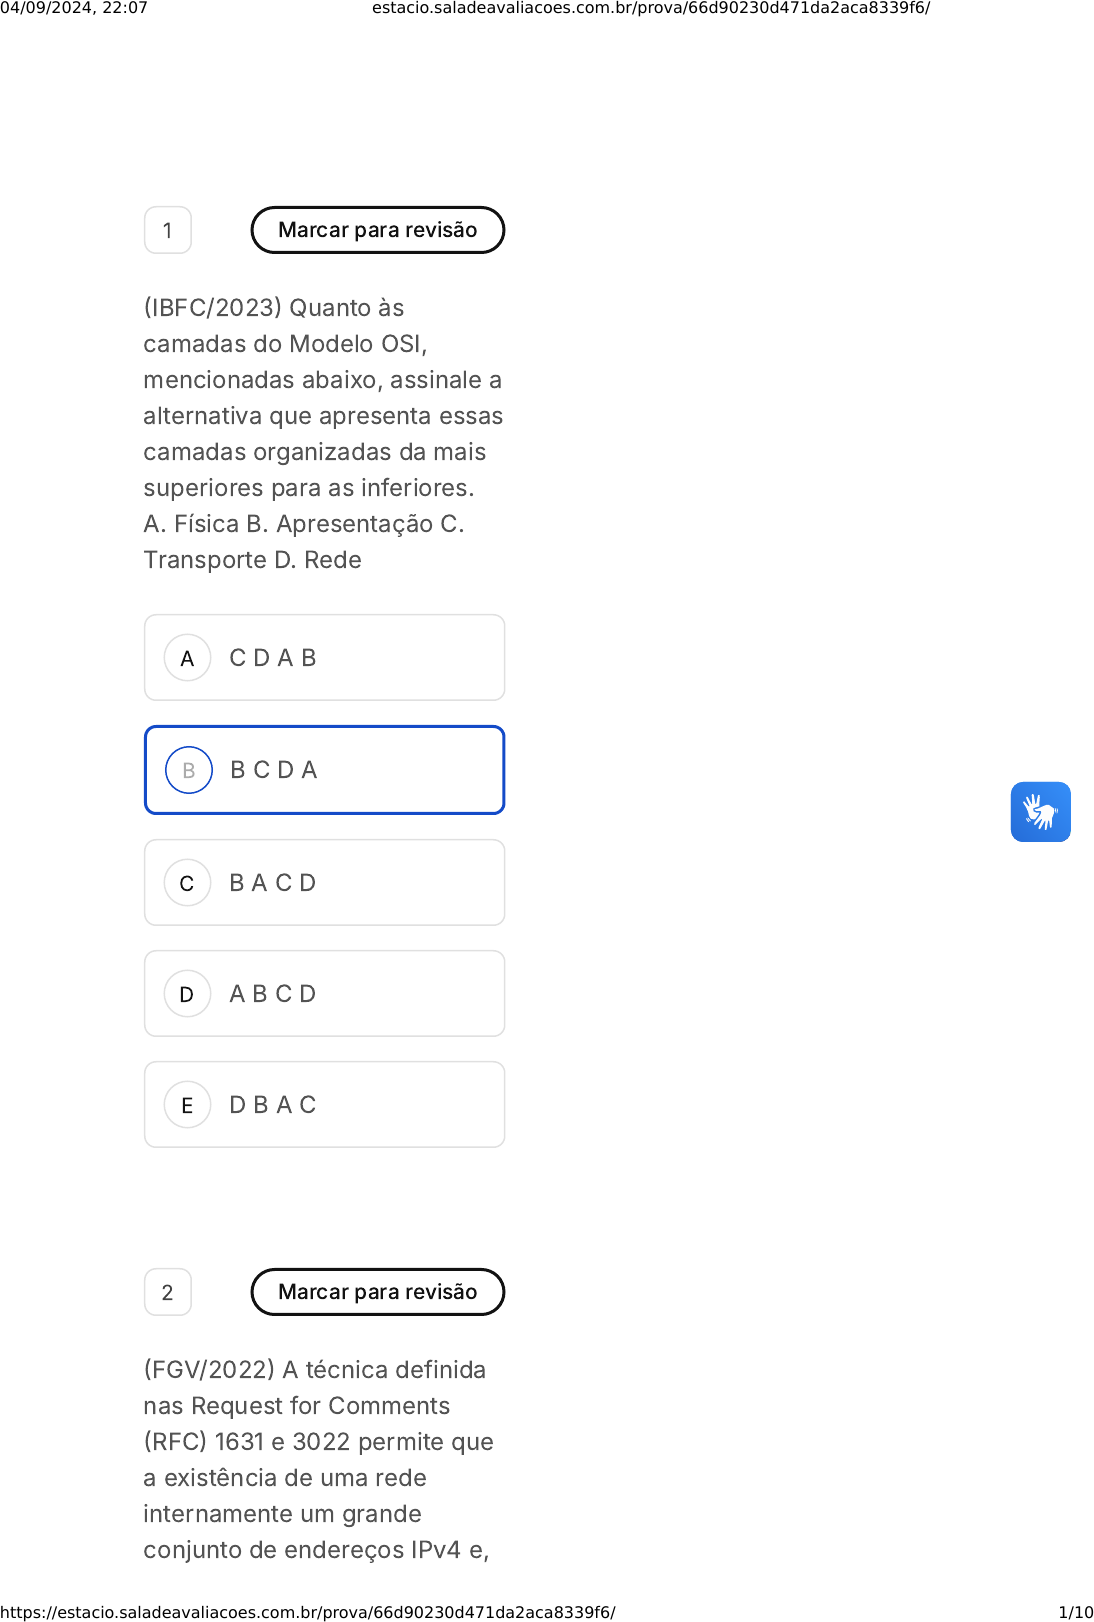Click the 1/10 page indicator
The width and height of the screenshot is (1094, 1622).
tap(1075, 1612)
